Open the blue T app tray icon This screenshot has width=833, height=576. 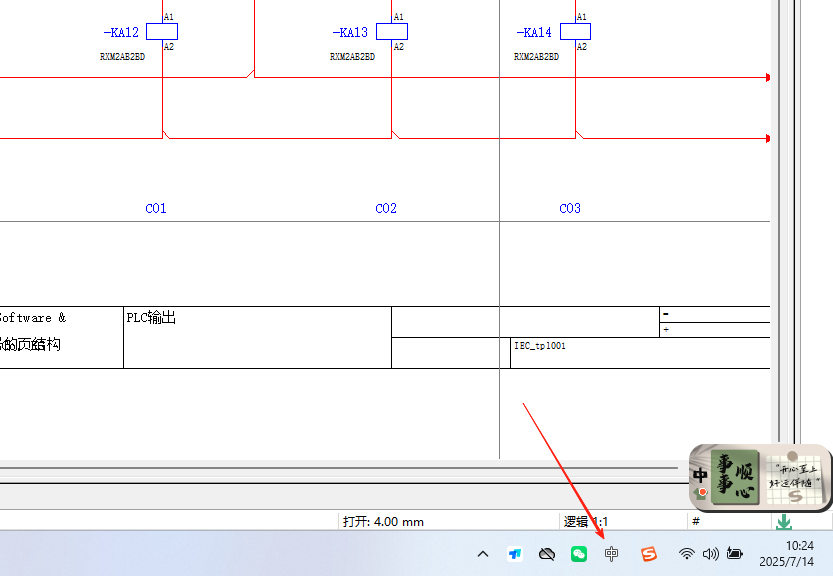tap(515, 554)
